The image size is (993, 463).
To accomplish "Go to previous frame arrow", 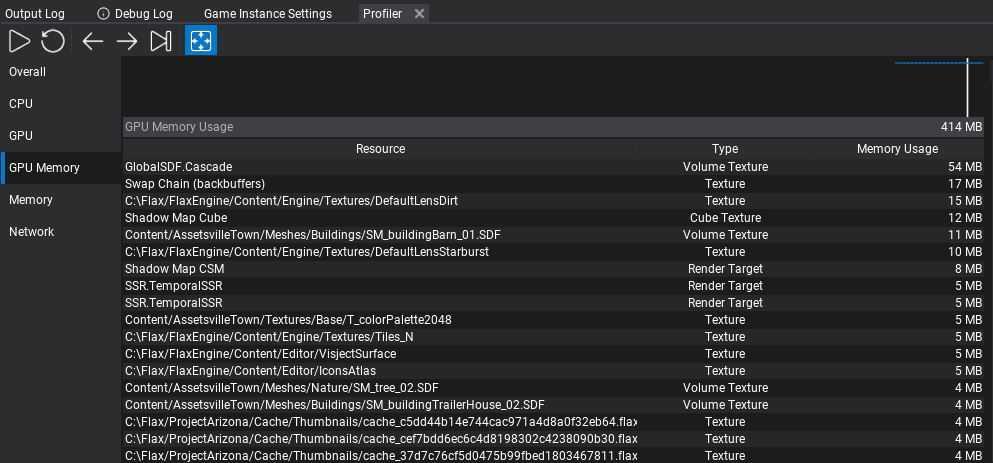I will 93,42.
